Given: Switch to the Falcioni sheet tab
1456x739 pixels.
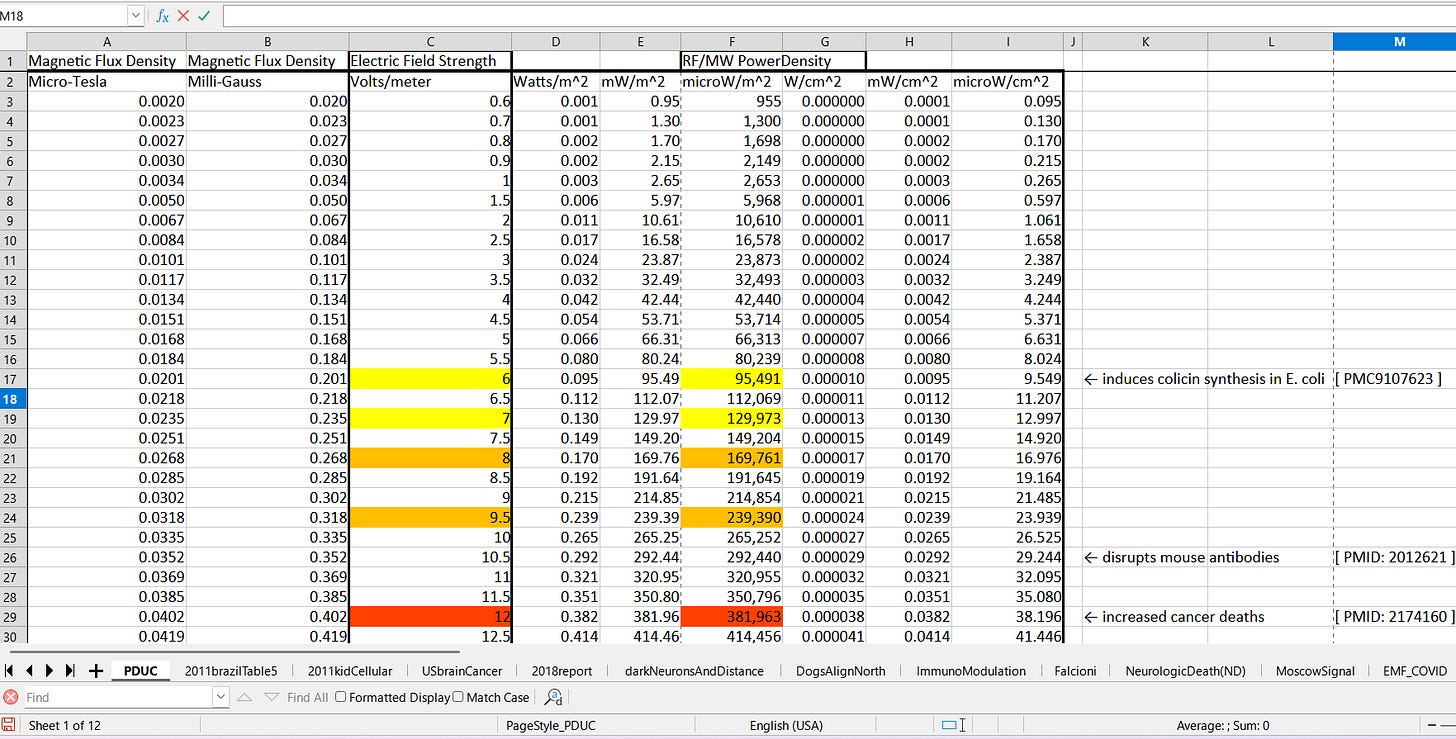Looking at the screenshot, I should [x=1075, y=671].
